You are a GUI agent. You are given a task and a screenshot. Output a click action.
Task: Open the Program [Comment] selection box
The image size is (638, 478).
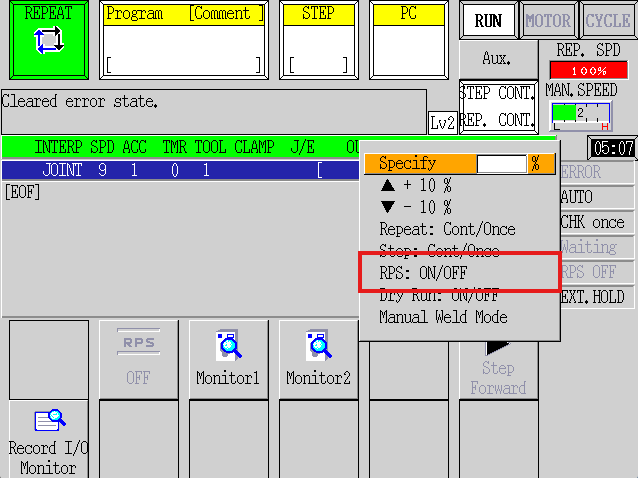click(184, 40)
